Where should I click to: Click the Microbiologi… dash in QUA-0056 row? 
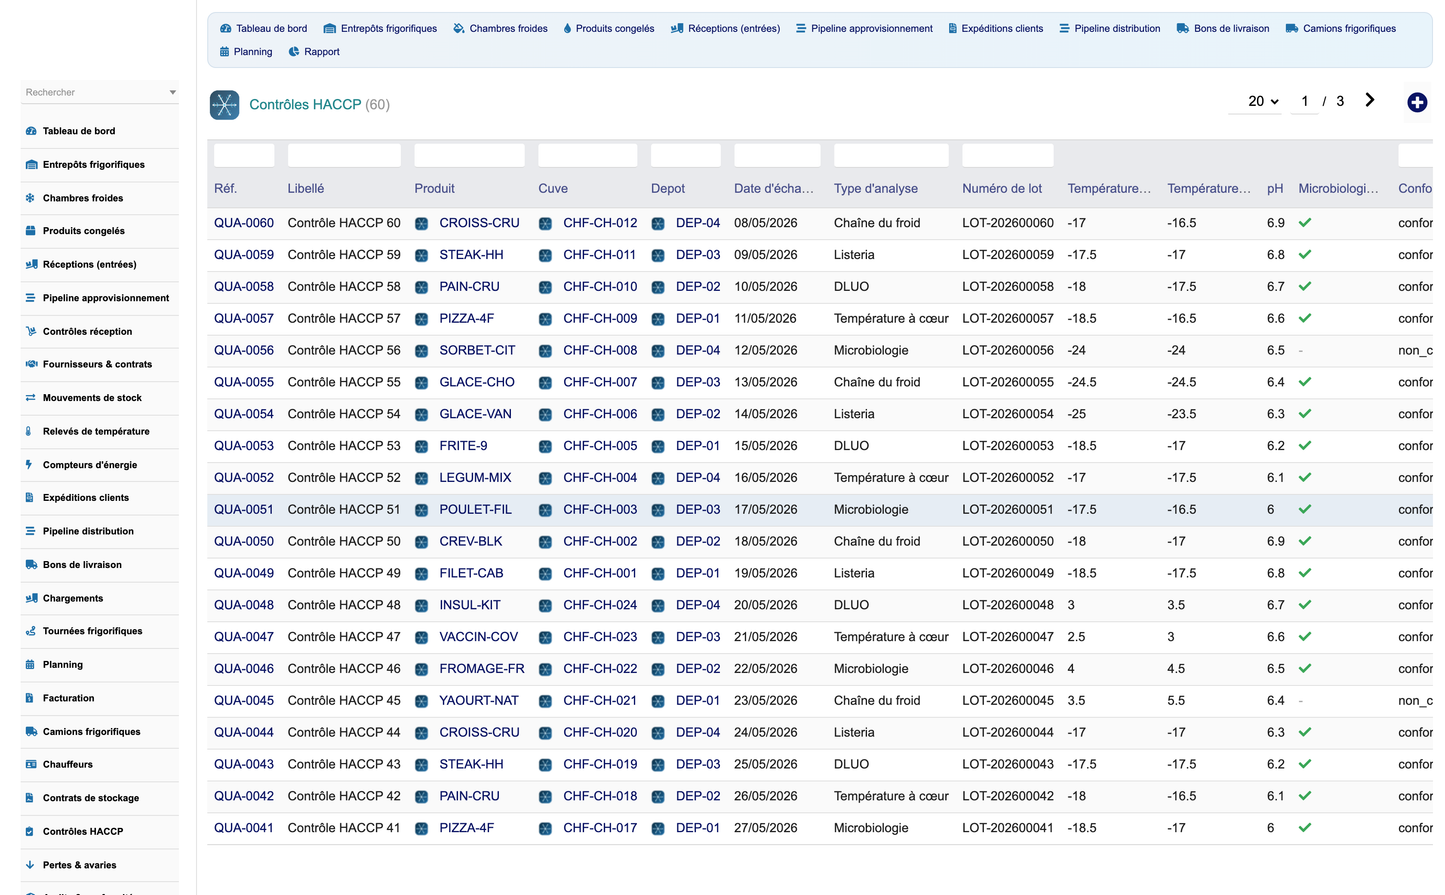pos(1301,351)
